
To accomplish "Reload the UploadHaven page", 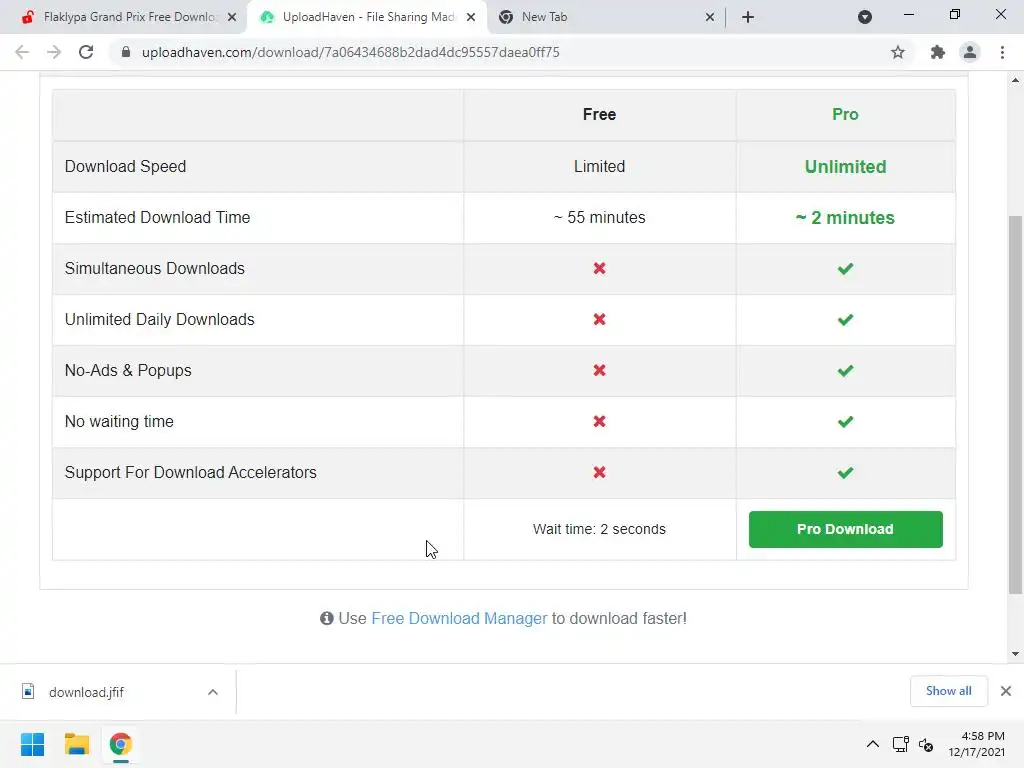I will [x=86, y=52].
